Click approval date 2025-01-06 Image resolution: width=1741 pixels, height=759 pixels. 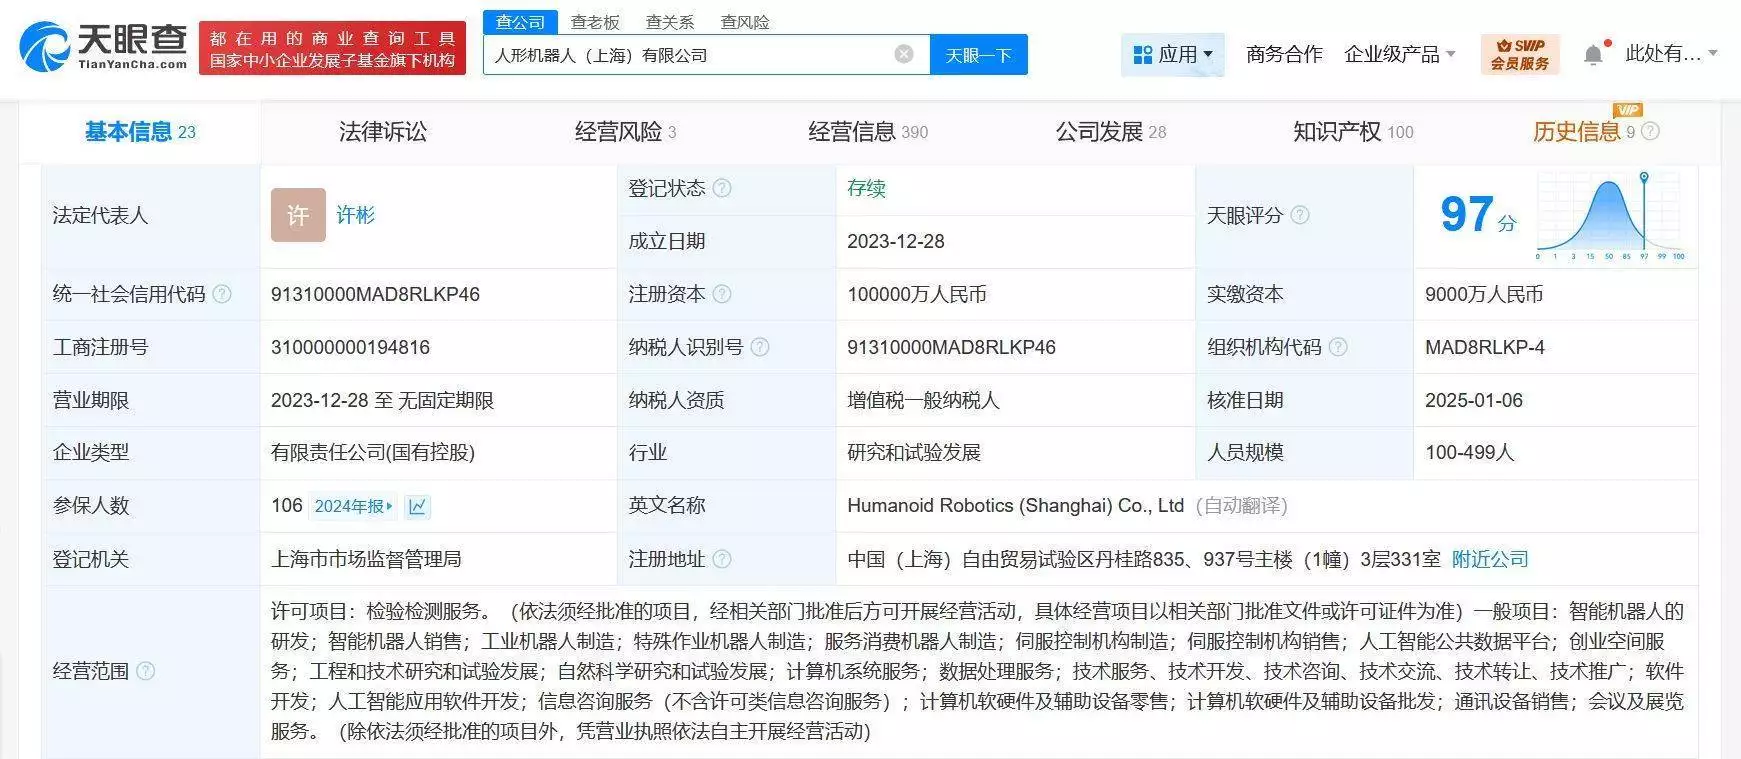click(1474, 400)
